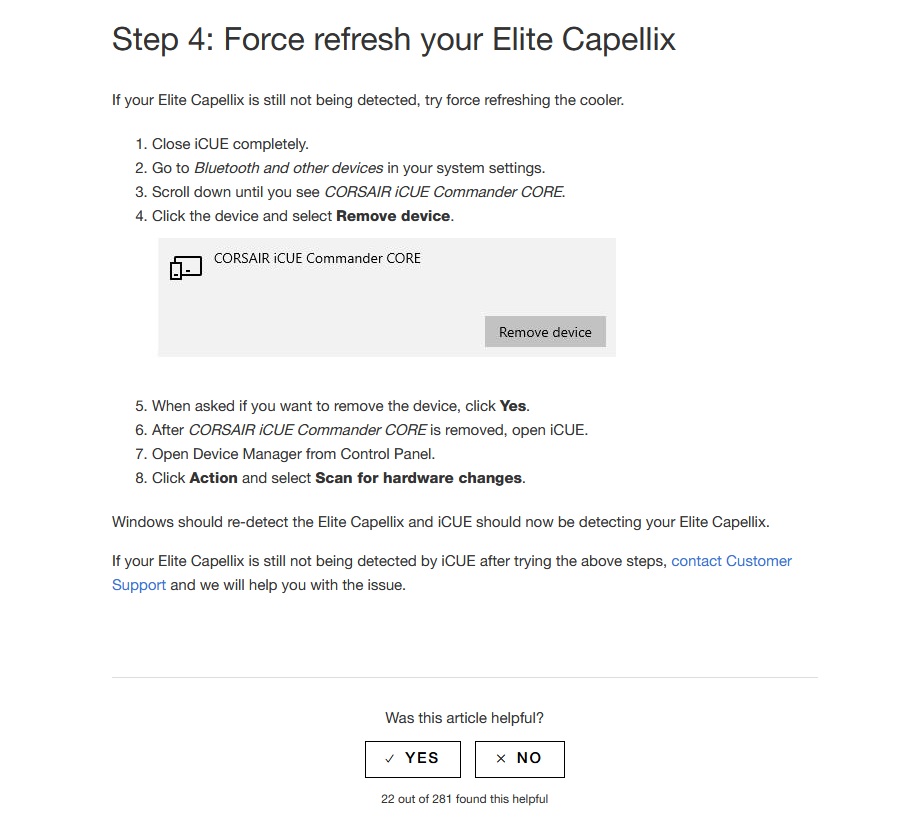This screenshot has height=820, width=903.
Task: Click the X icon inside NO button
Action: [x=501, y=758]
